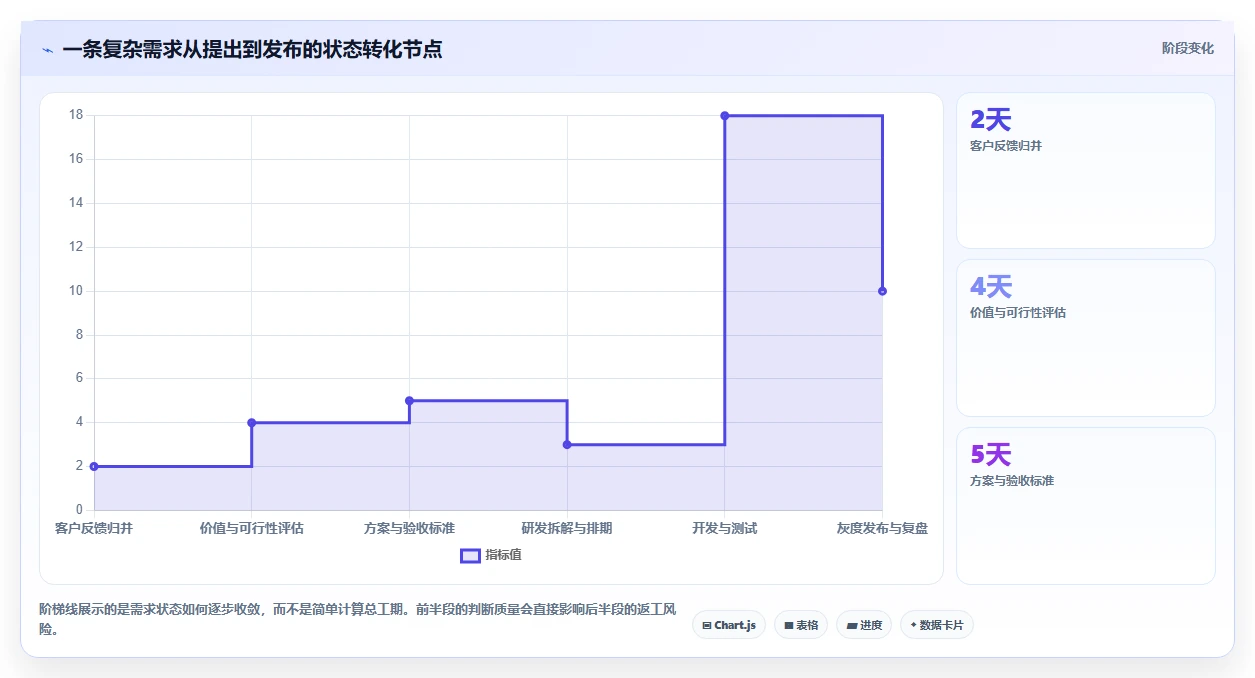This screenshot has height=678, width=1255.
Task: Click the 2天 value on the 客户反馈归并 card
Action: tap(991, 120)
